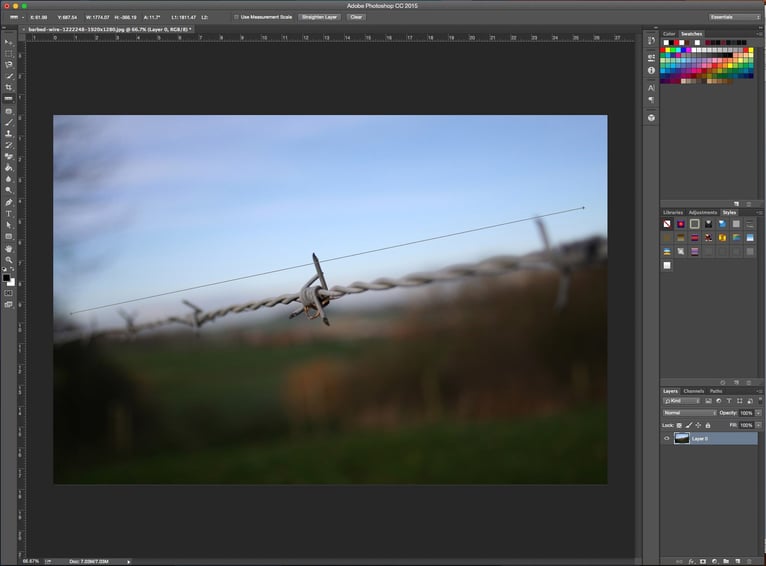The width and height of the screenshot is (766, 566).
Task: Switch to the Color tab
Action: coord(669,34)
